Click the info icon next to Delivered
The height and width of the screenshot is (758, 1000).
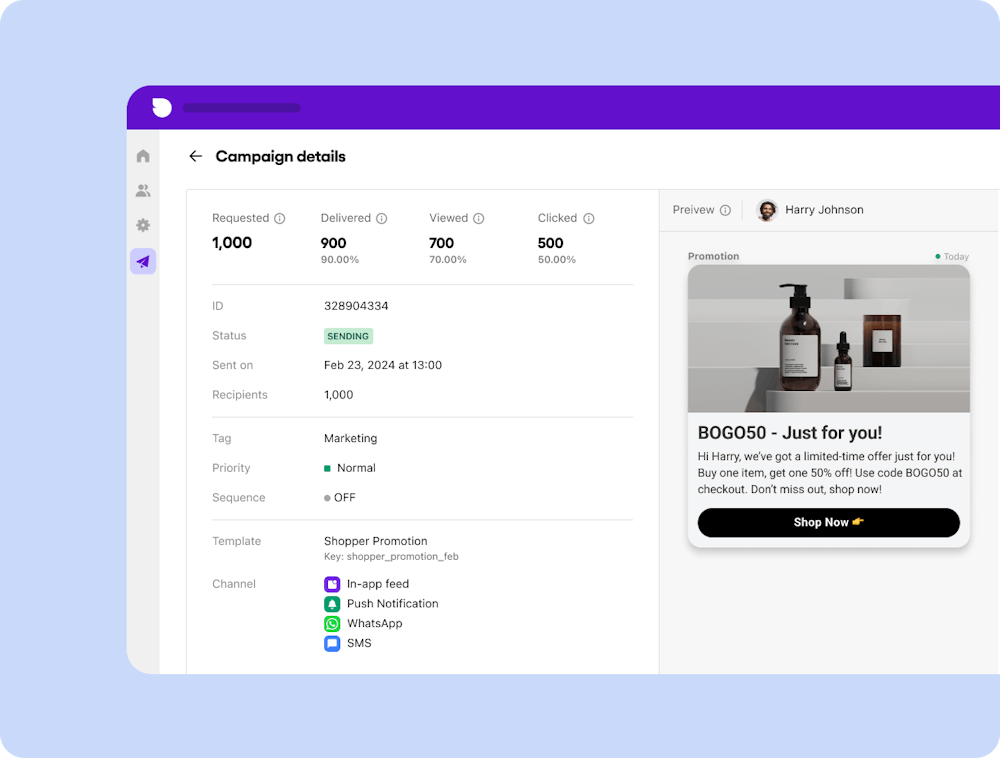(x=384, y=217)
